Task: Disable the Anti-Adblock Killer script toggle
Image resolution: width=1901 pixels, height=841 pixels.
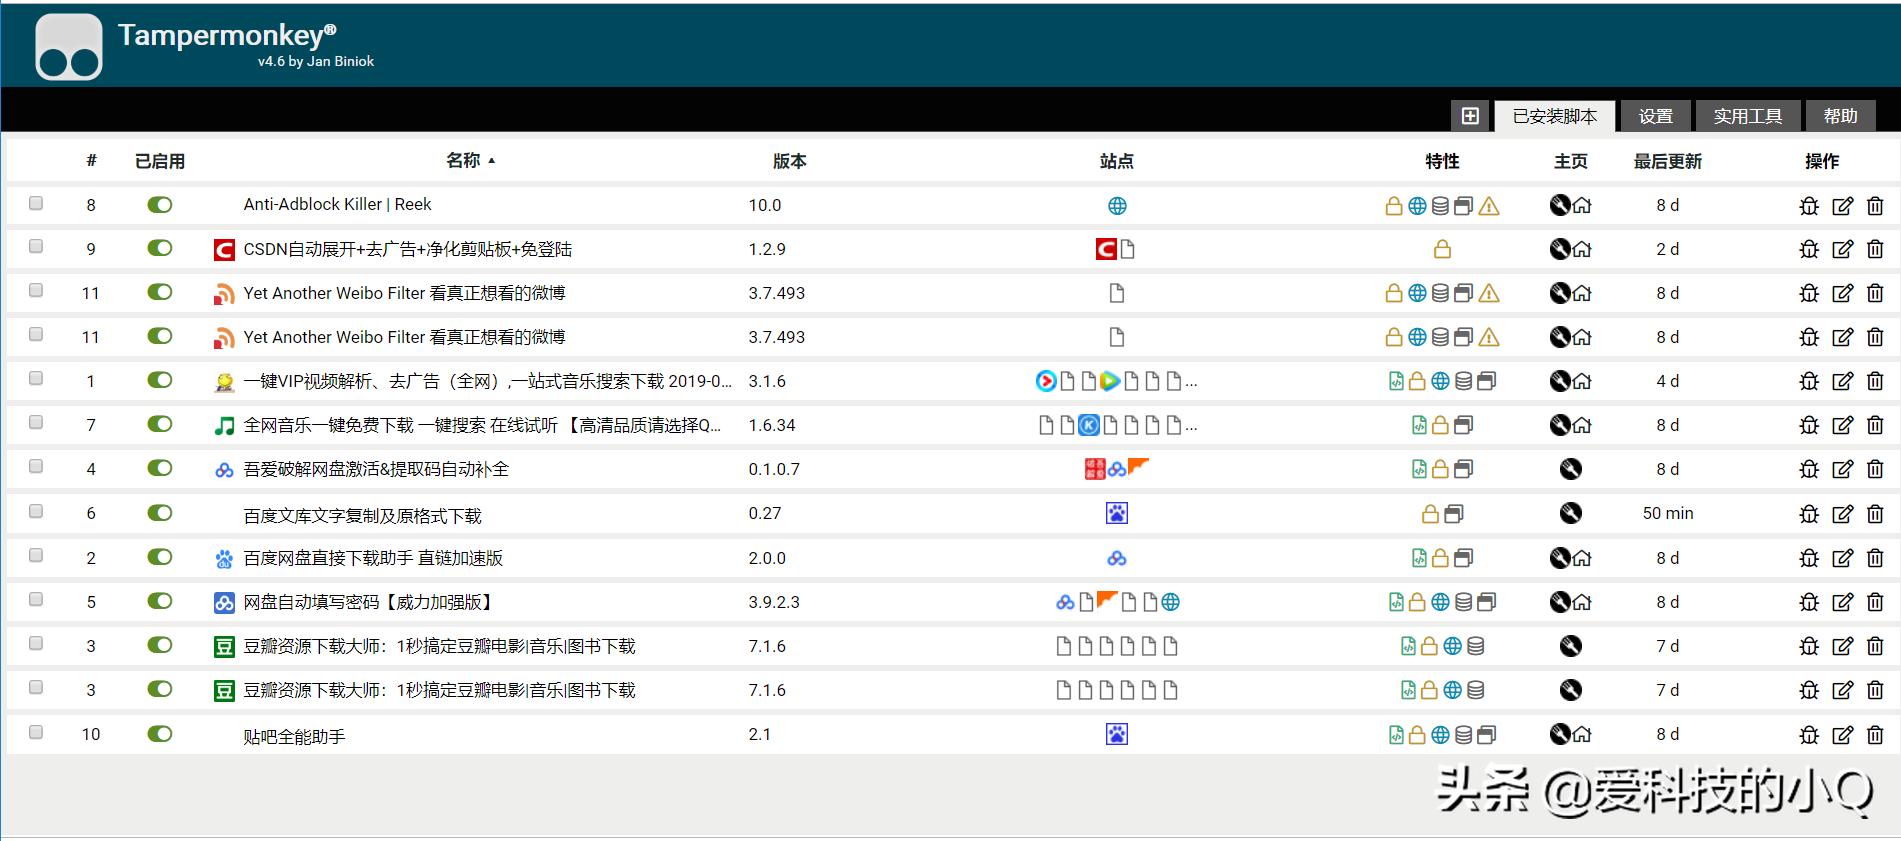Action: [160, 205]
